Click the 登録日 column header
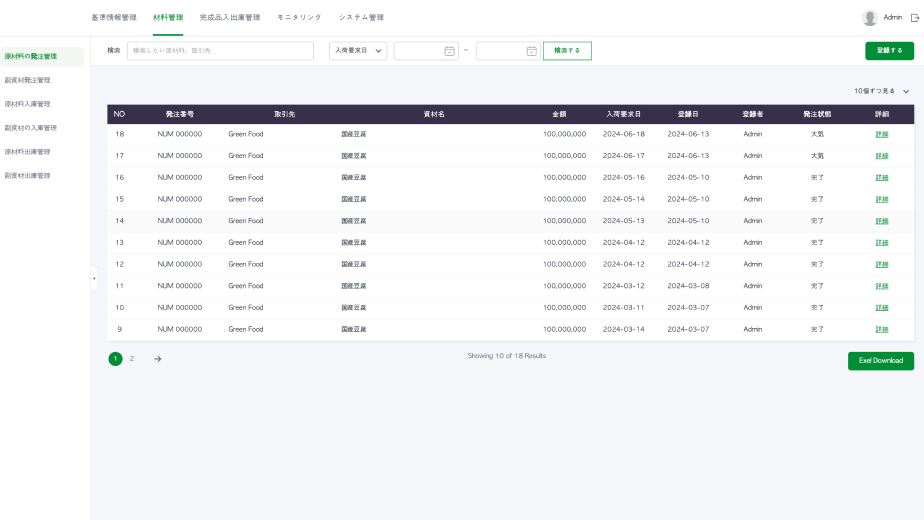Screen dimensions: 924x520 pyautogui.click(x=688, y=114)
